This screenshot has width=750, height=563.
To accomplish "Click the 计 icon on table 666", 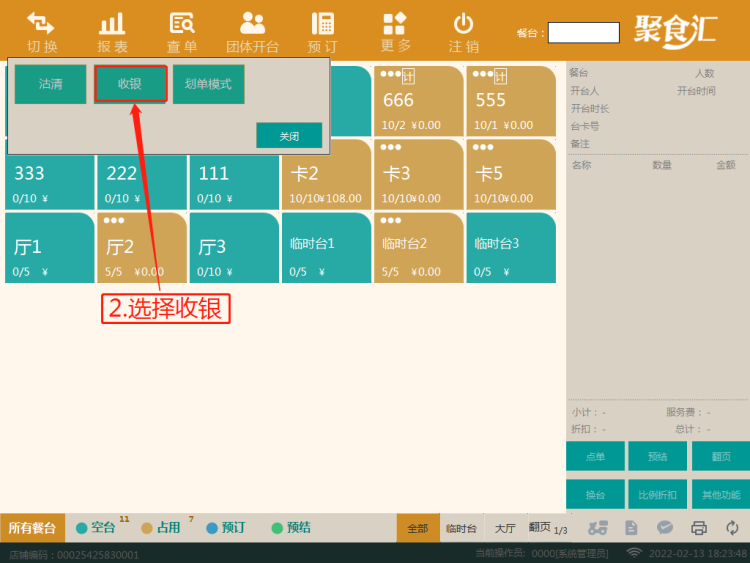I will [x=408, y=76].
